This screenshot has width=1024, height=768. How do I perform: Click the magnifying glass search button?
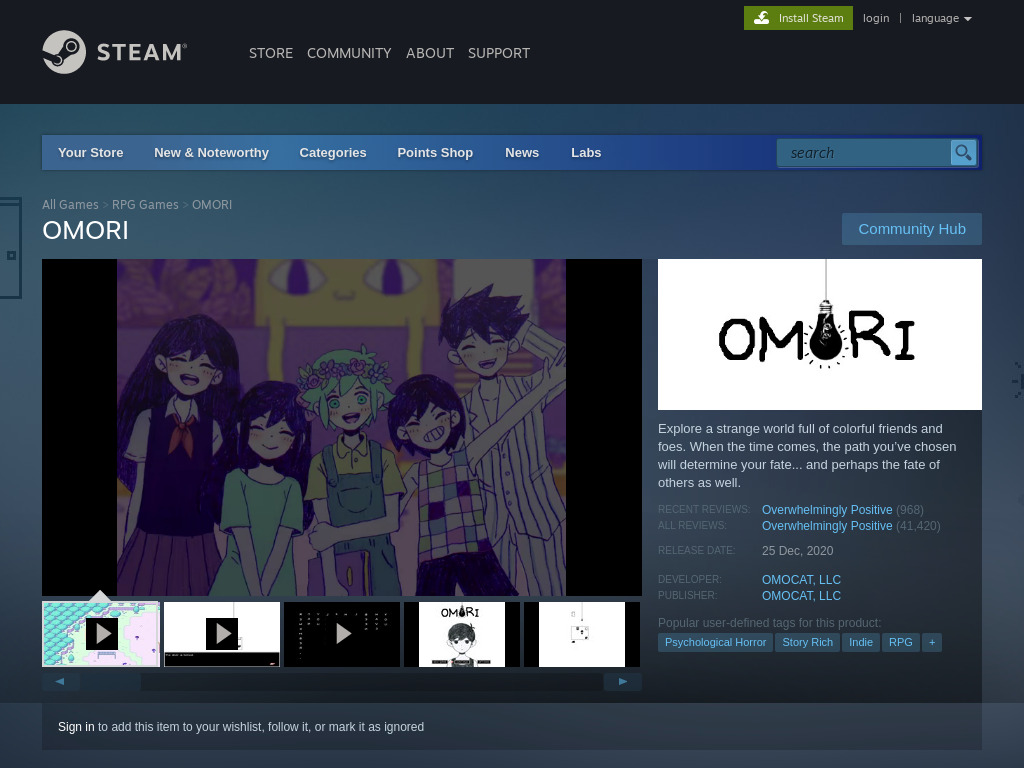[x=963, y=153]
